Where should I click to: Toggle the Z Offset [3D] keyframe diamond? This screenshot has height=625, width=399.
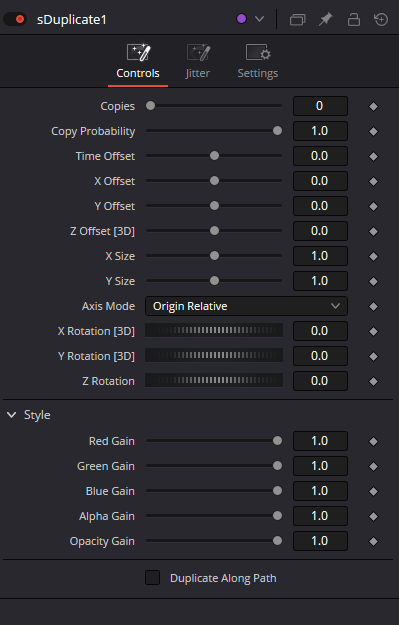point(373,232)
